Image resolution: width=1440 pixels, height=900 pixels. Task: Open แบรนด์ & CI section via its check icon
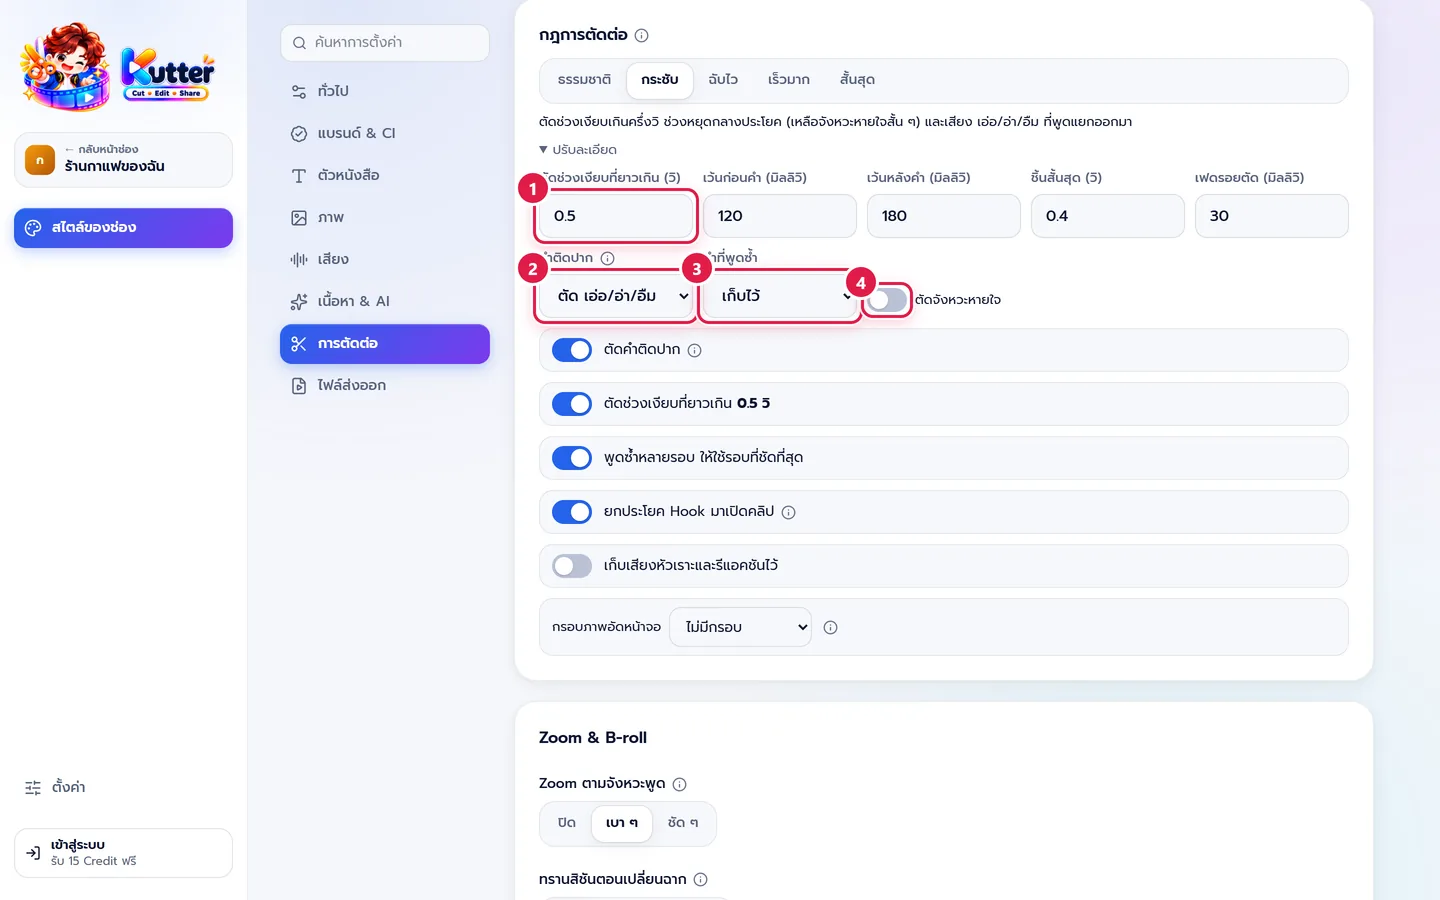tap(298, 133)
